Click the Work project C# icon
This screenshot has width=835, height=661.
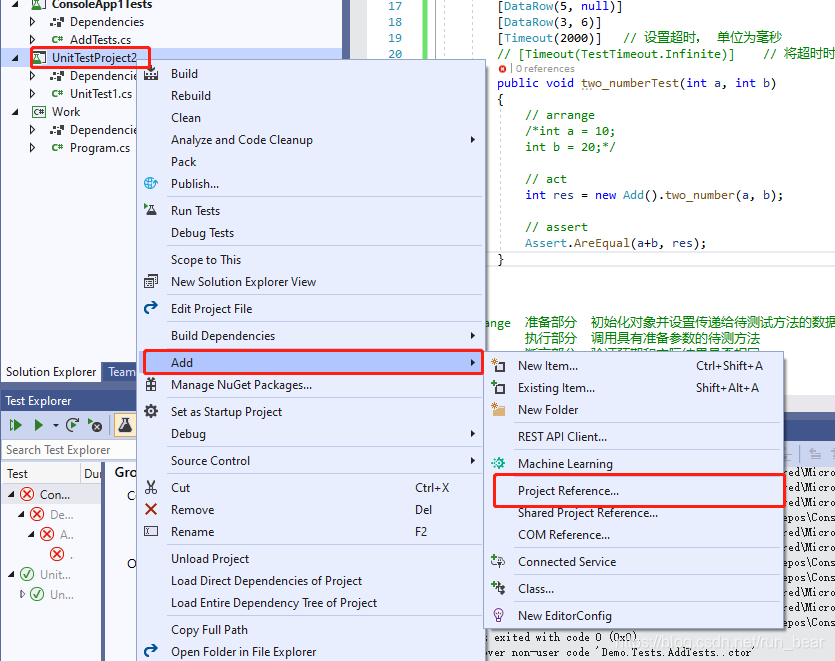[39, 112]
